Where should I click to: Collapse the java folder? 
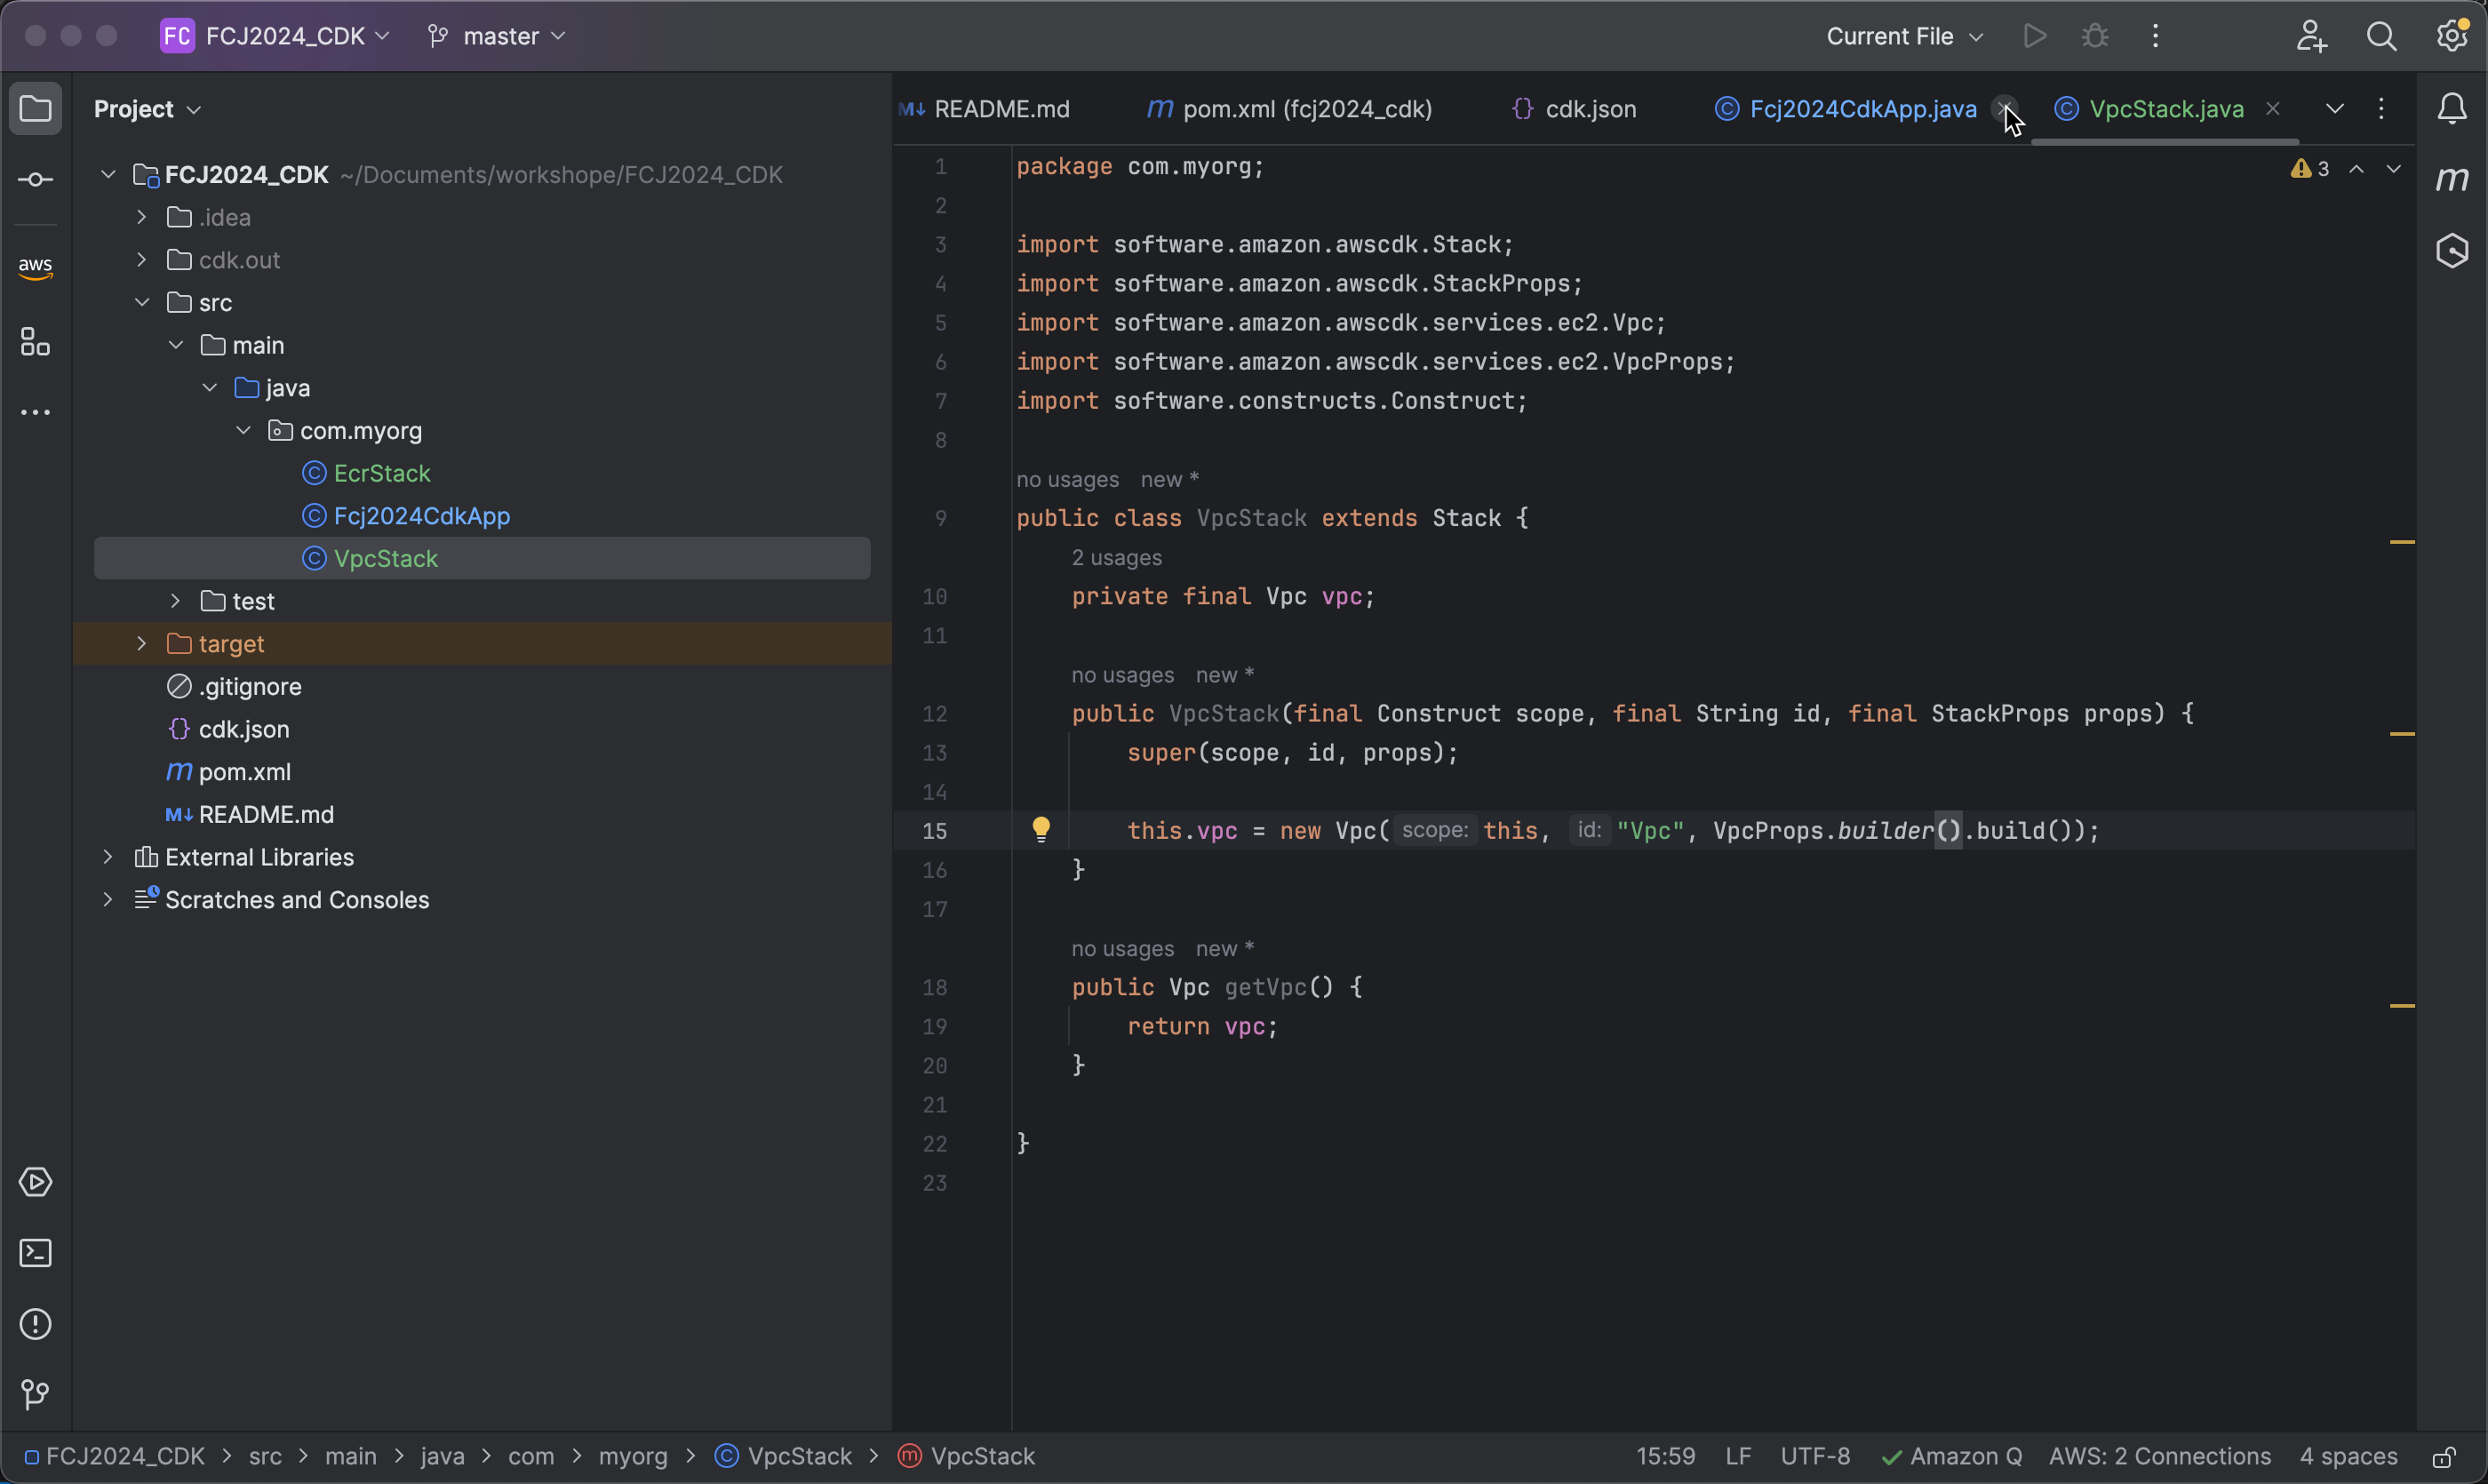(210, 388)
